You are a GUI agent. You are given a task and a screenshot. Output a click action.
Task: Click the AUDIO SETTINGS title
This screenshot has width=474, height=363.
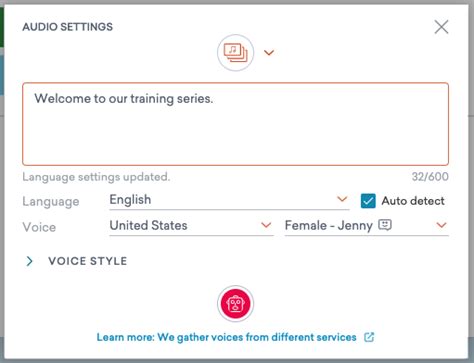click(68, 27)
